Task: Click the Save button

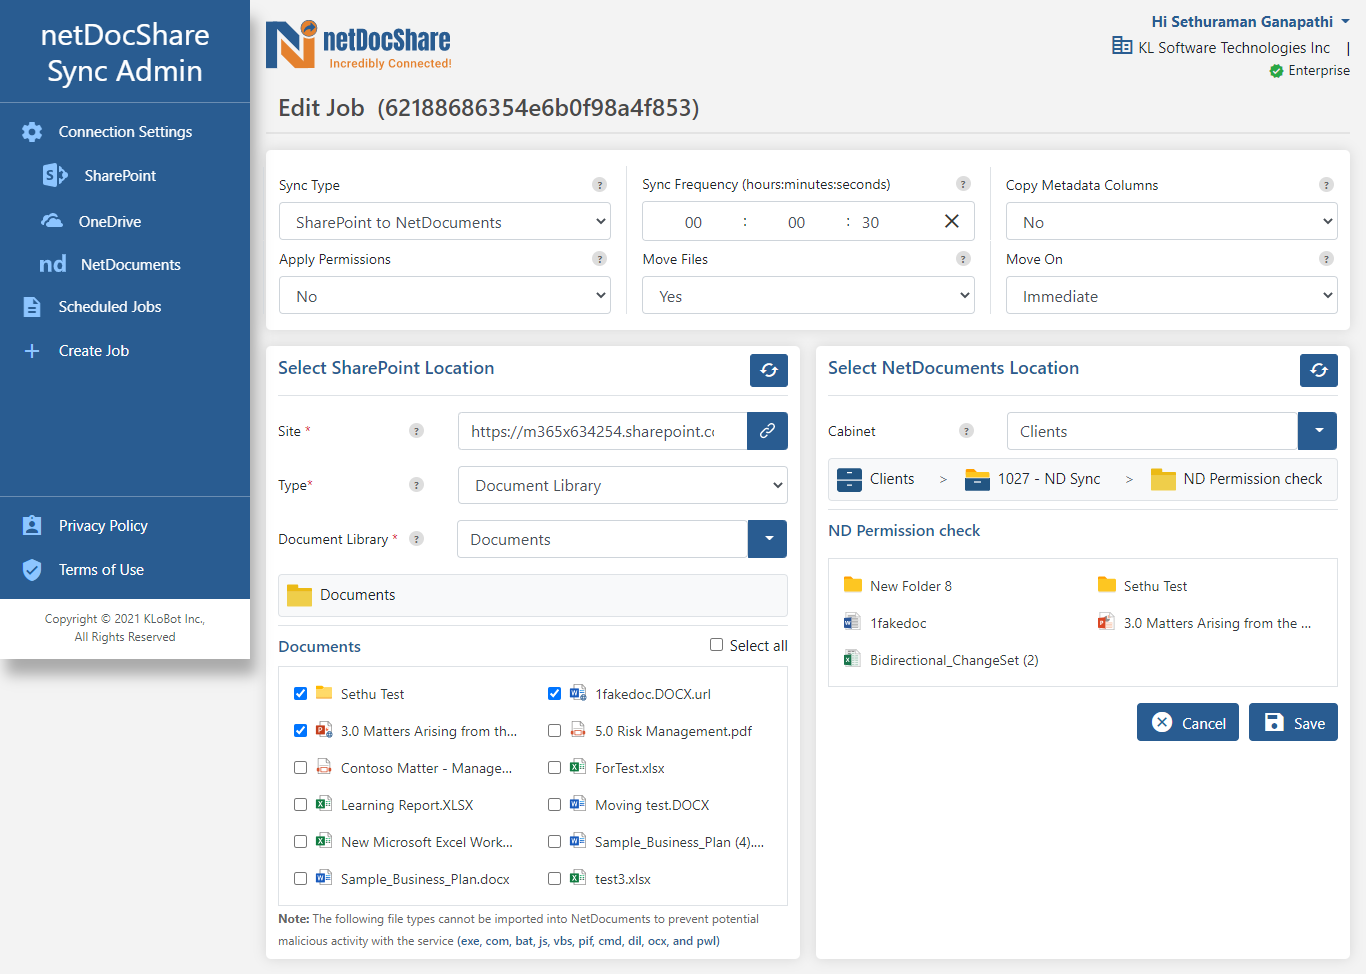Action: click(1293, 722)
